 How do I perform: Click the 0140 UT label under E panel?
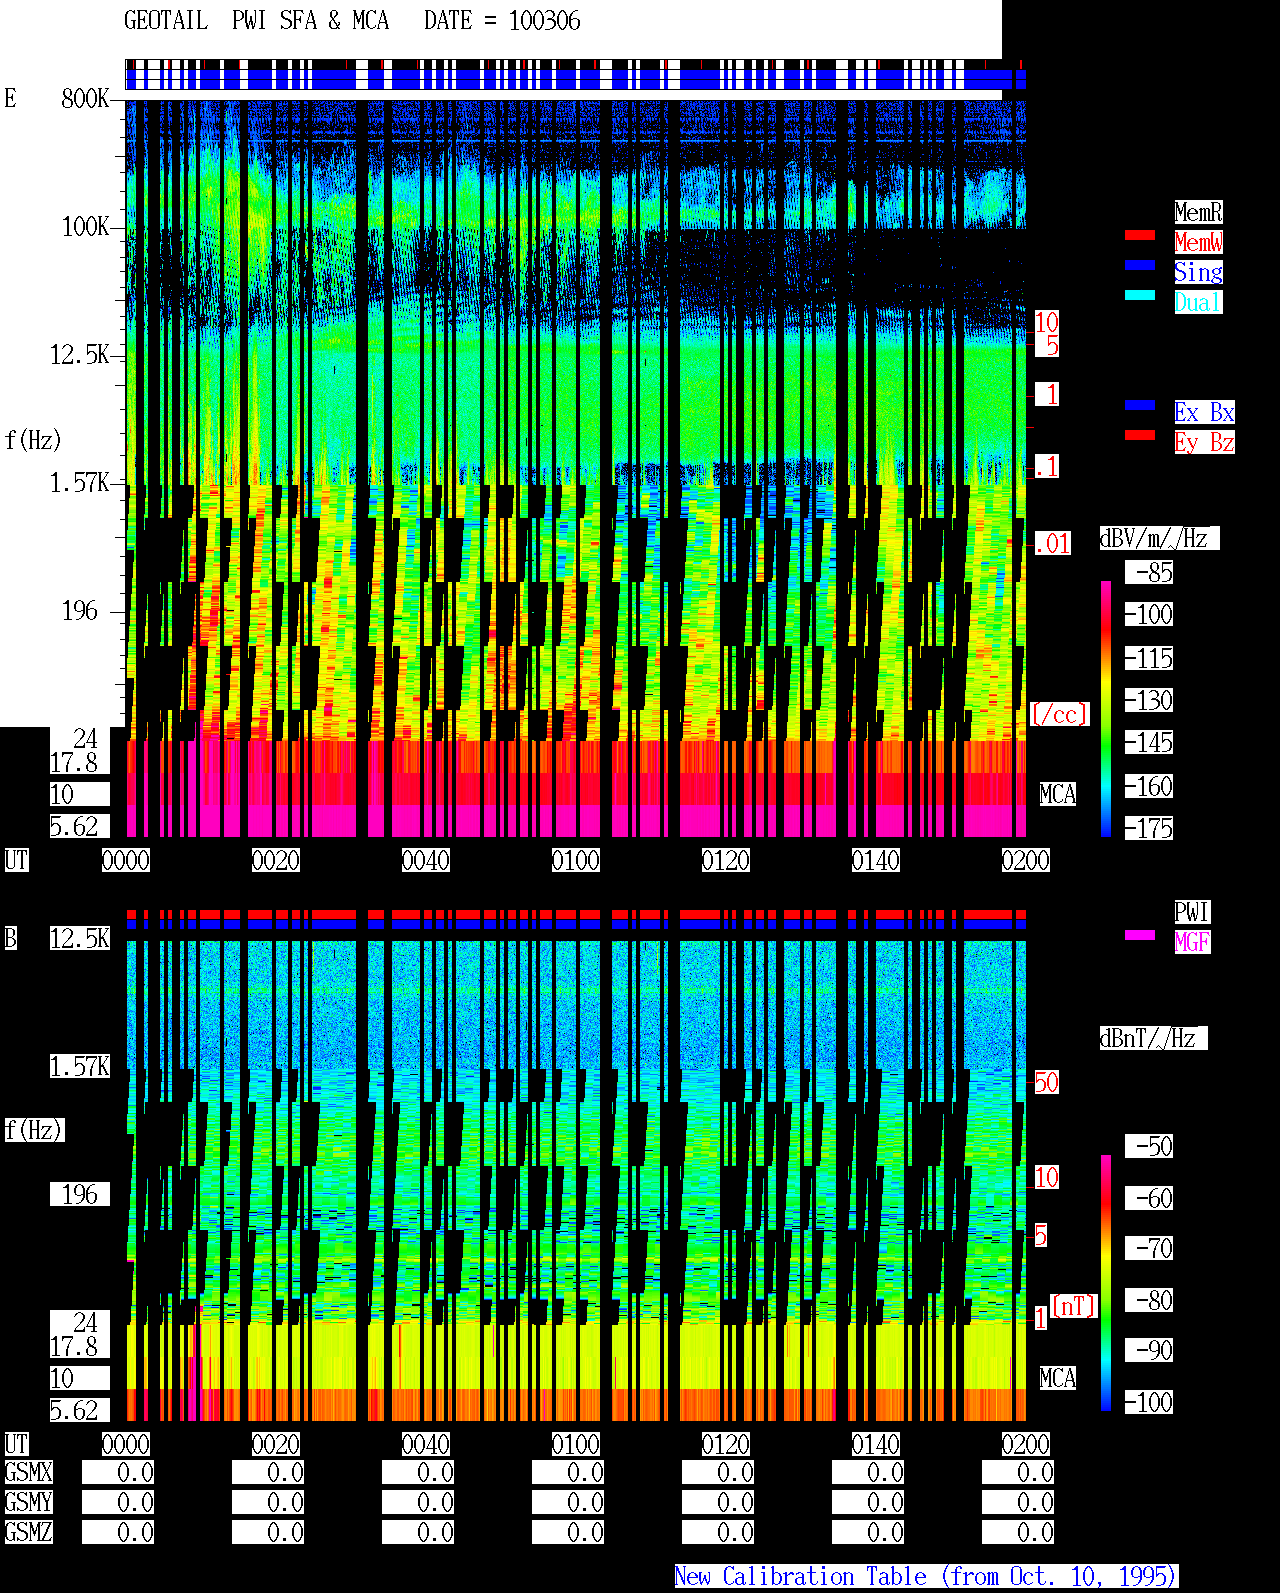point(876,860)
